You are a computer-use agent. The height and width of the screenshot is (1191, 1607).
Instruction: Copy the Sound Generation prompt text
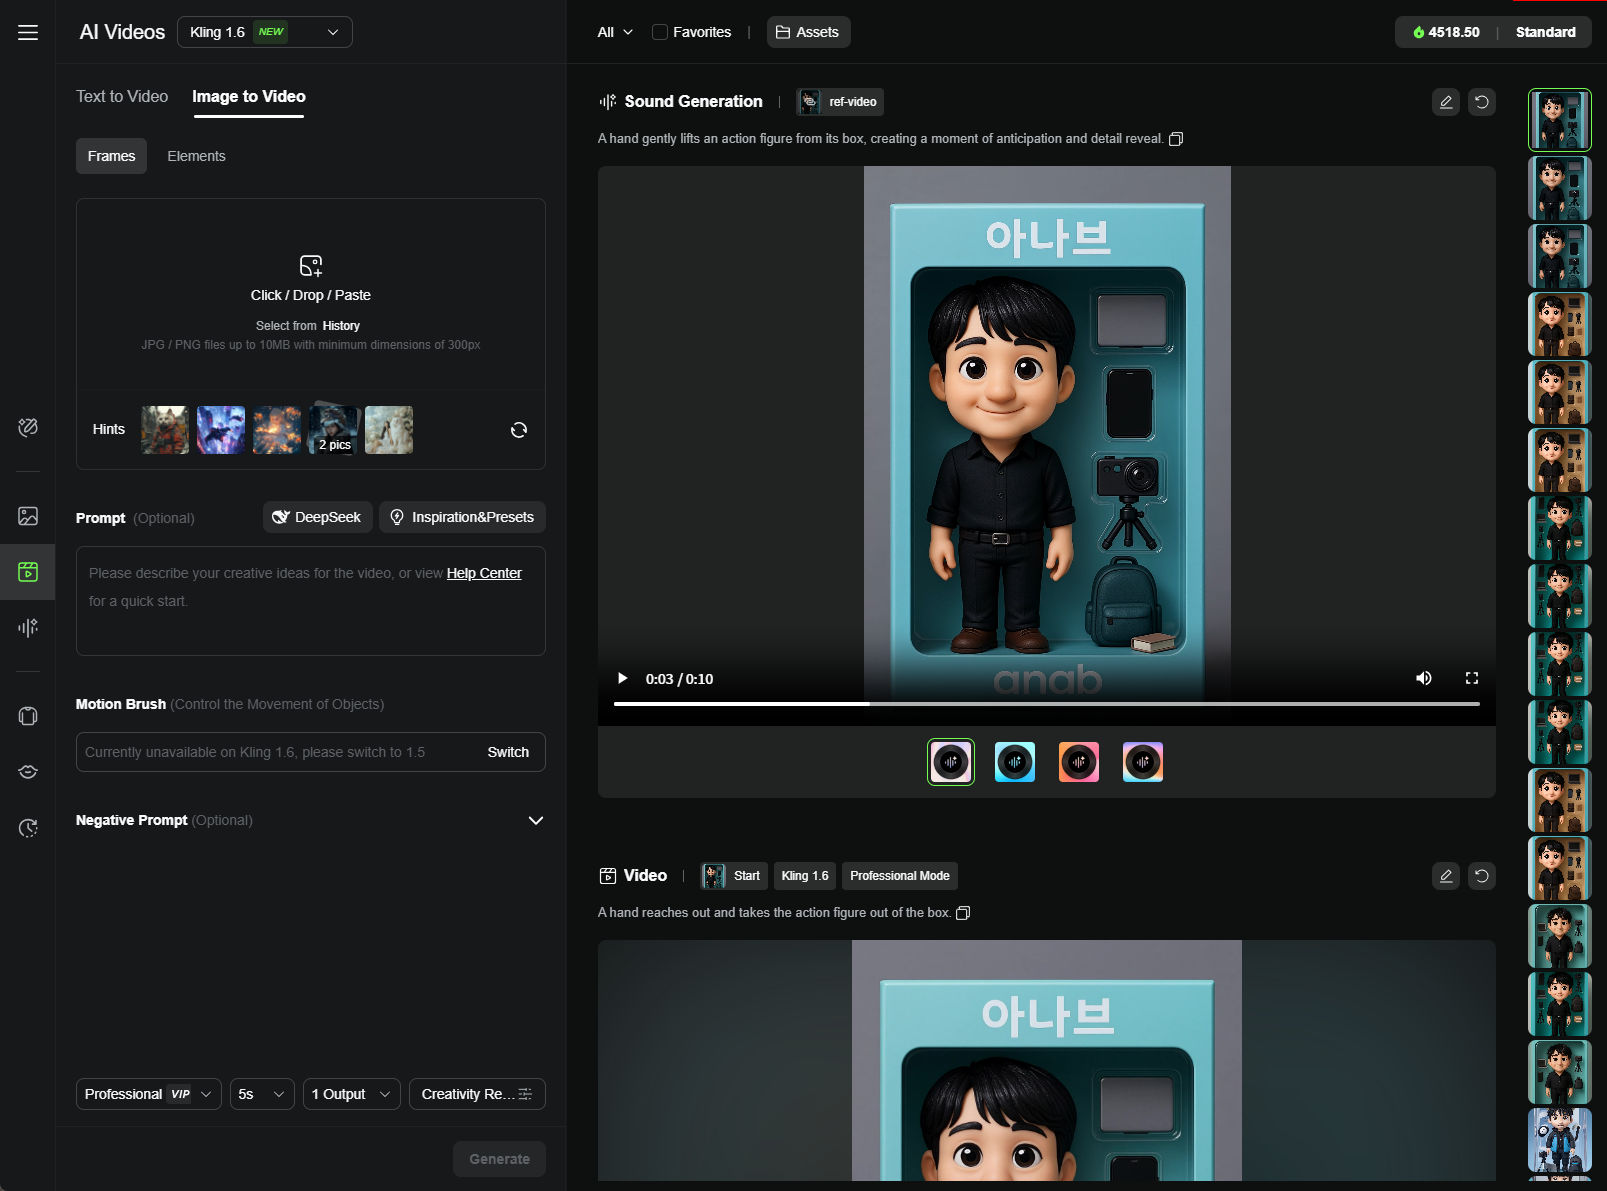[1177, 139]
